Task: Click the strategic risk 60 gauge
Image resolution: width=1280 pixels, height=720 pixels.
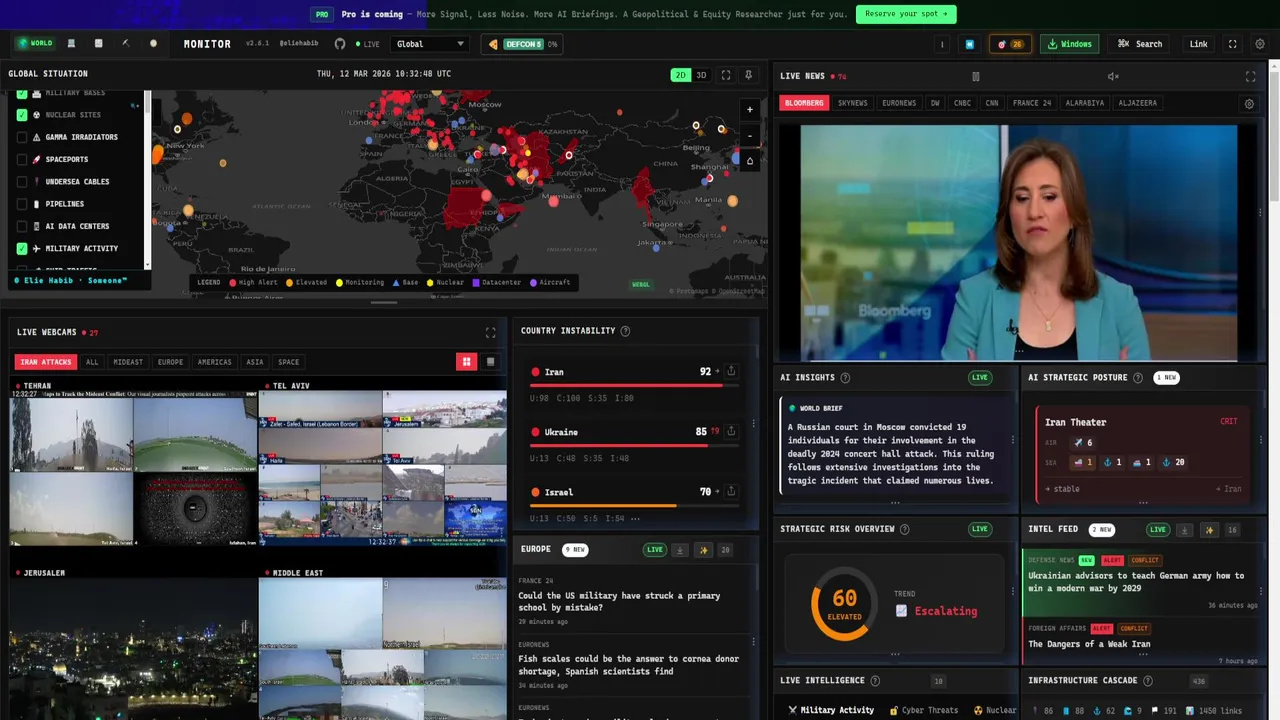Action: [844, 602]
